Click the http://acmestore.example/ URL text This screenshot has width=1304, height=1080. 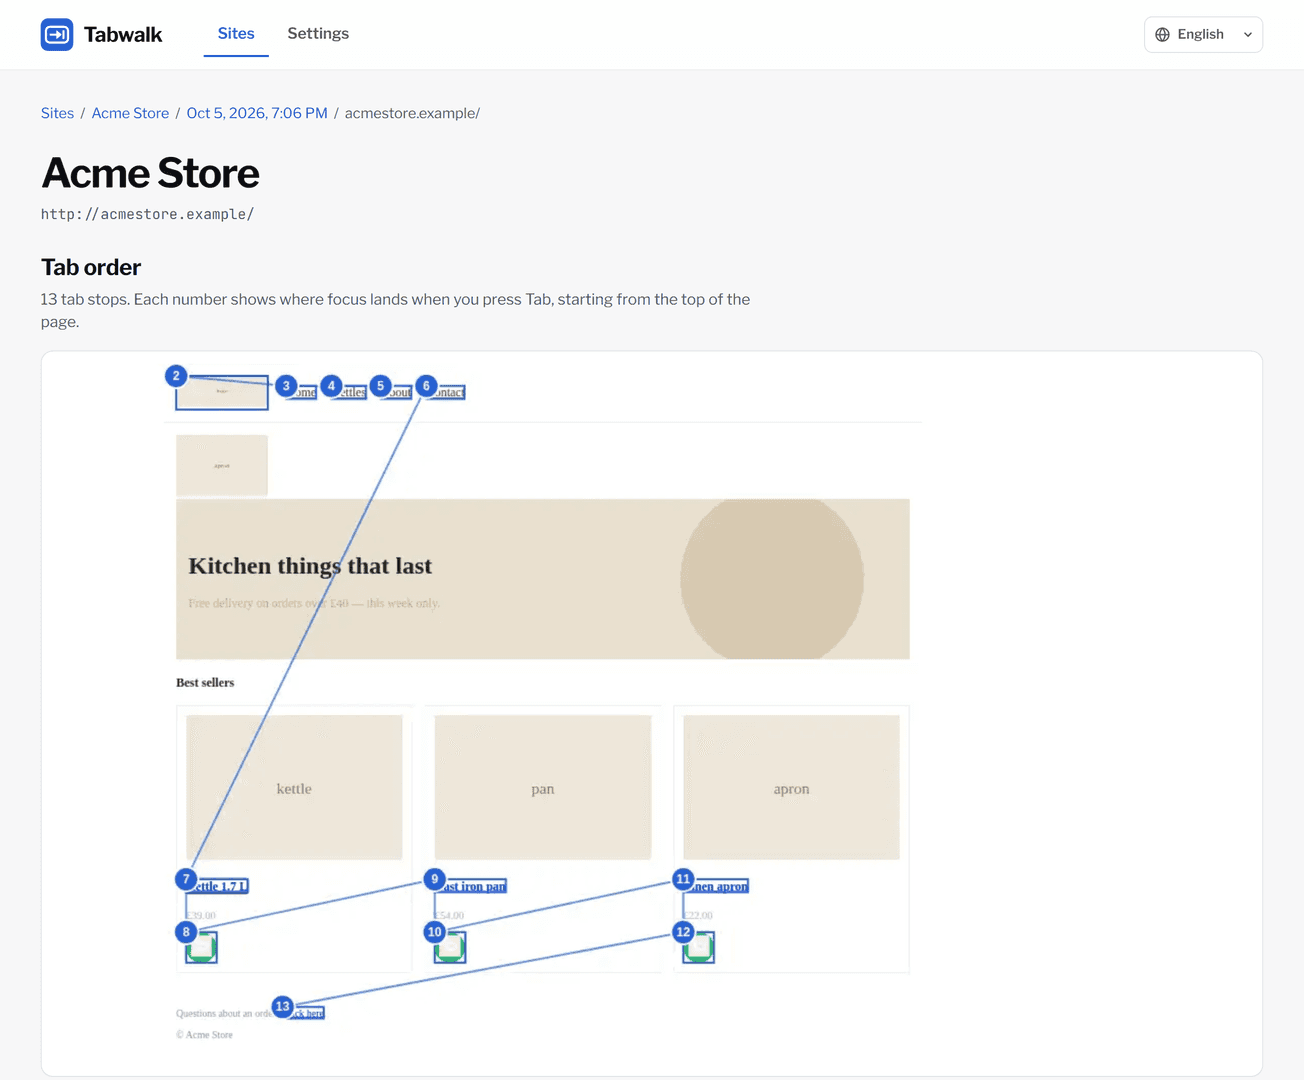(x=147, y=214)
